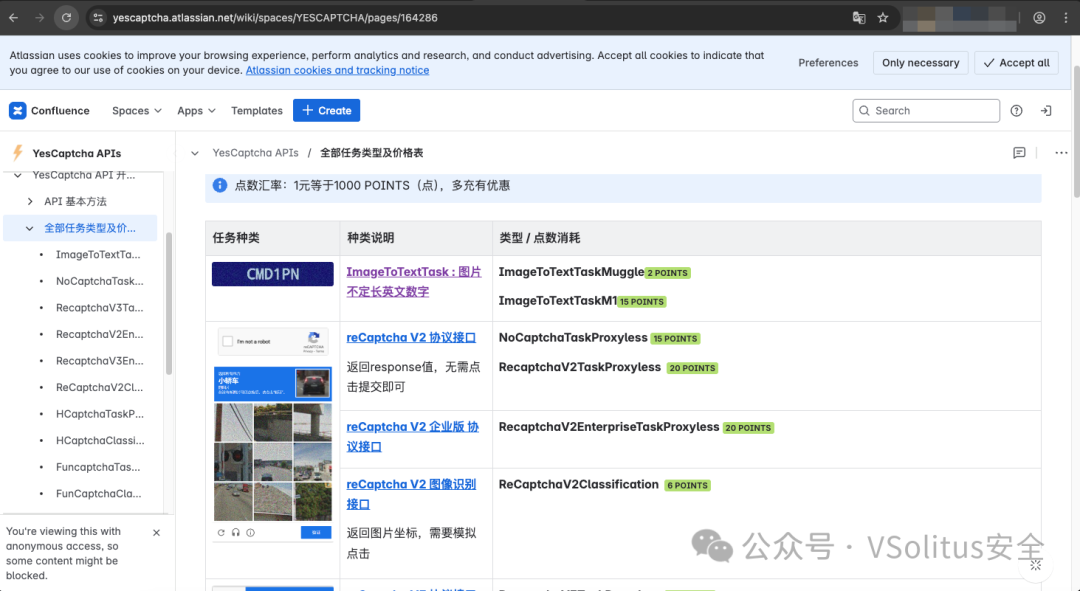The height and width of the screenshot is (591, 1080).
Task: Dismiss anonymous access notice with X
Action: click(x=156, y=532)
